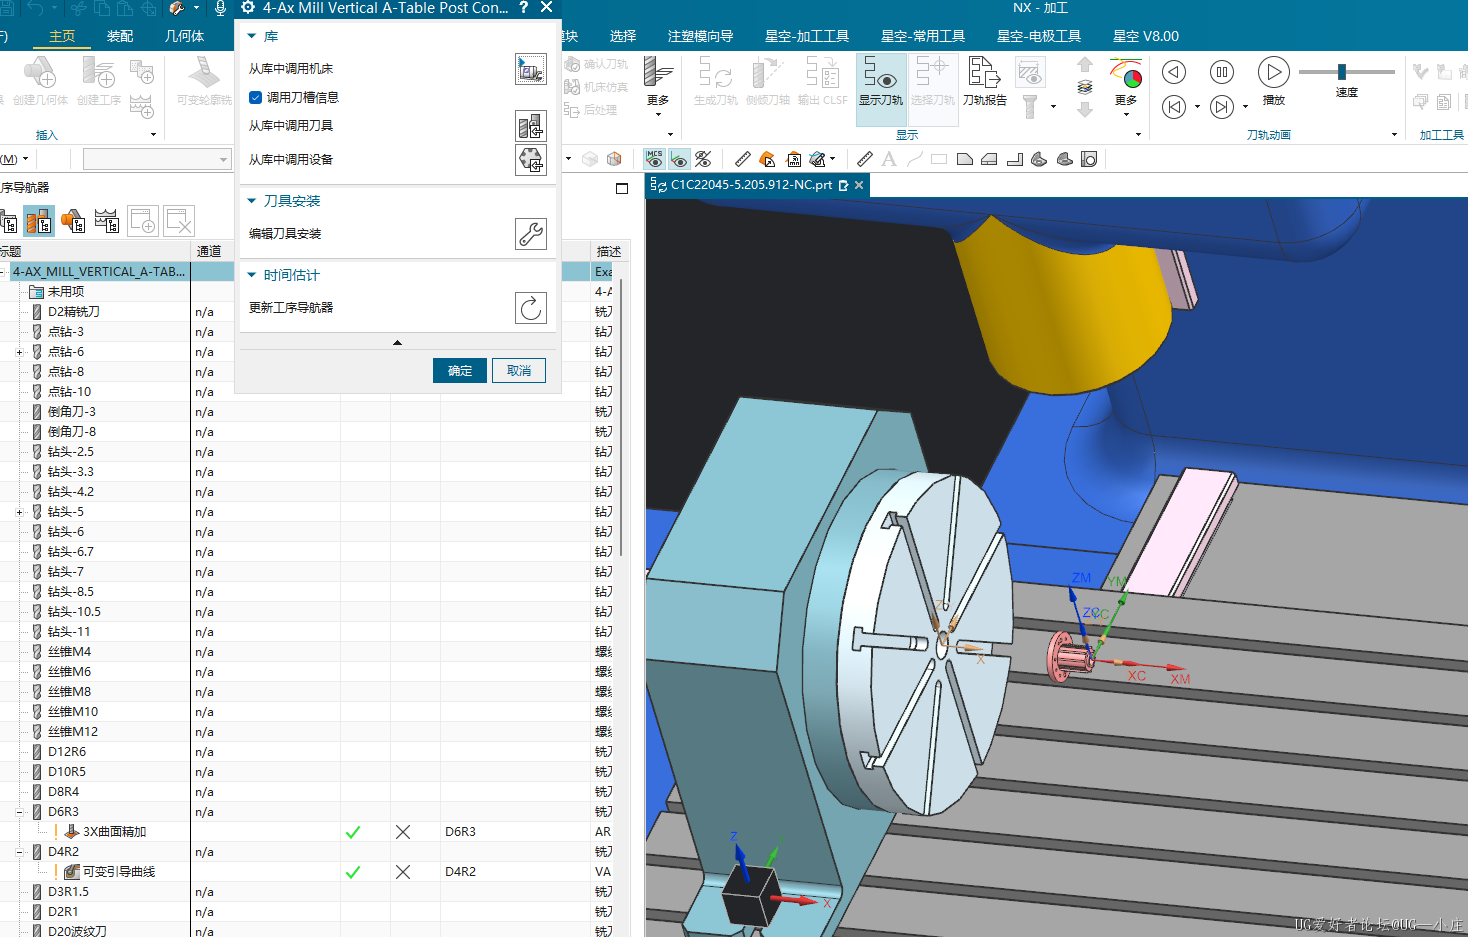Screen dimensions: 1468x937
Task: Click the collapse dialog up arrow
Action: 397,343
